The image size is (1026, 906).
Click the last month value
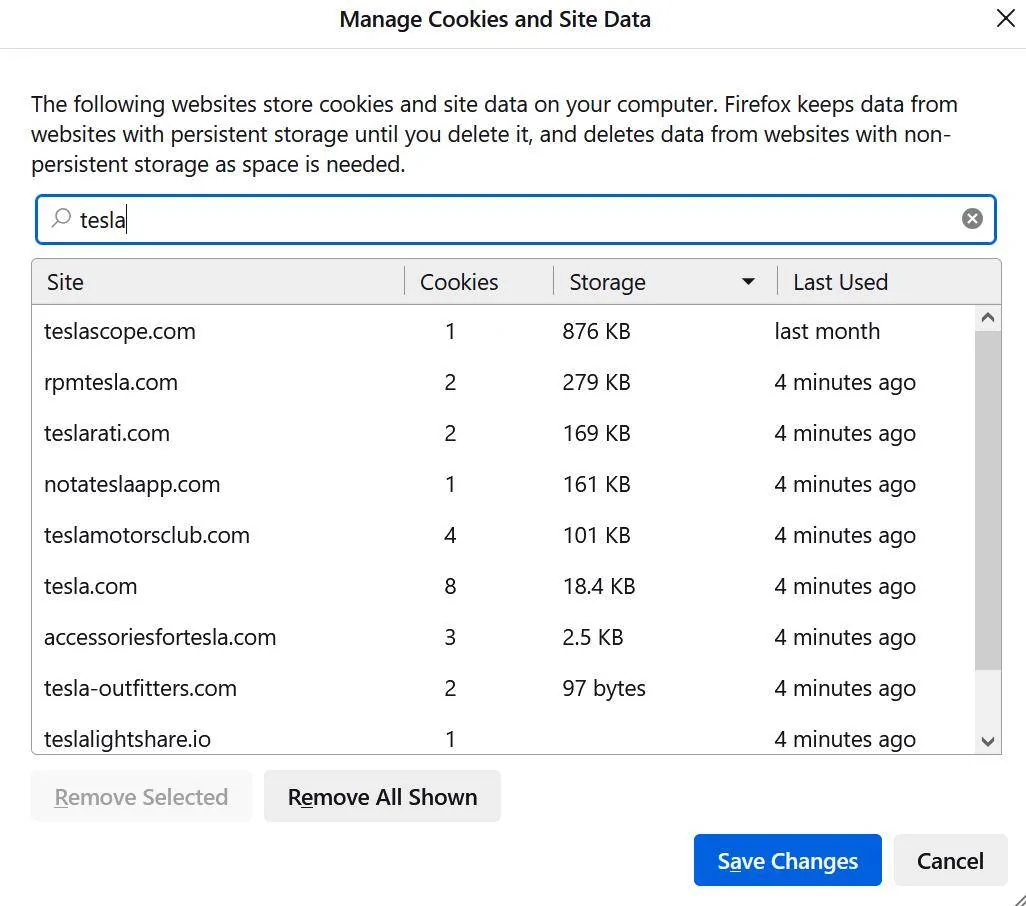coord(827,331)
